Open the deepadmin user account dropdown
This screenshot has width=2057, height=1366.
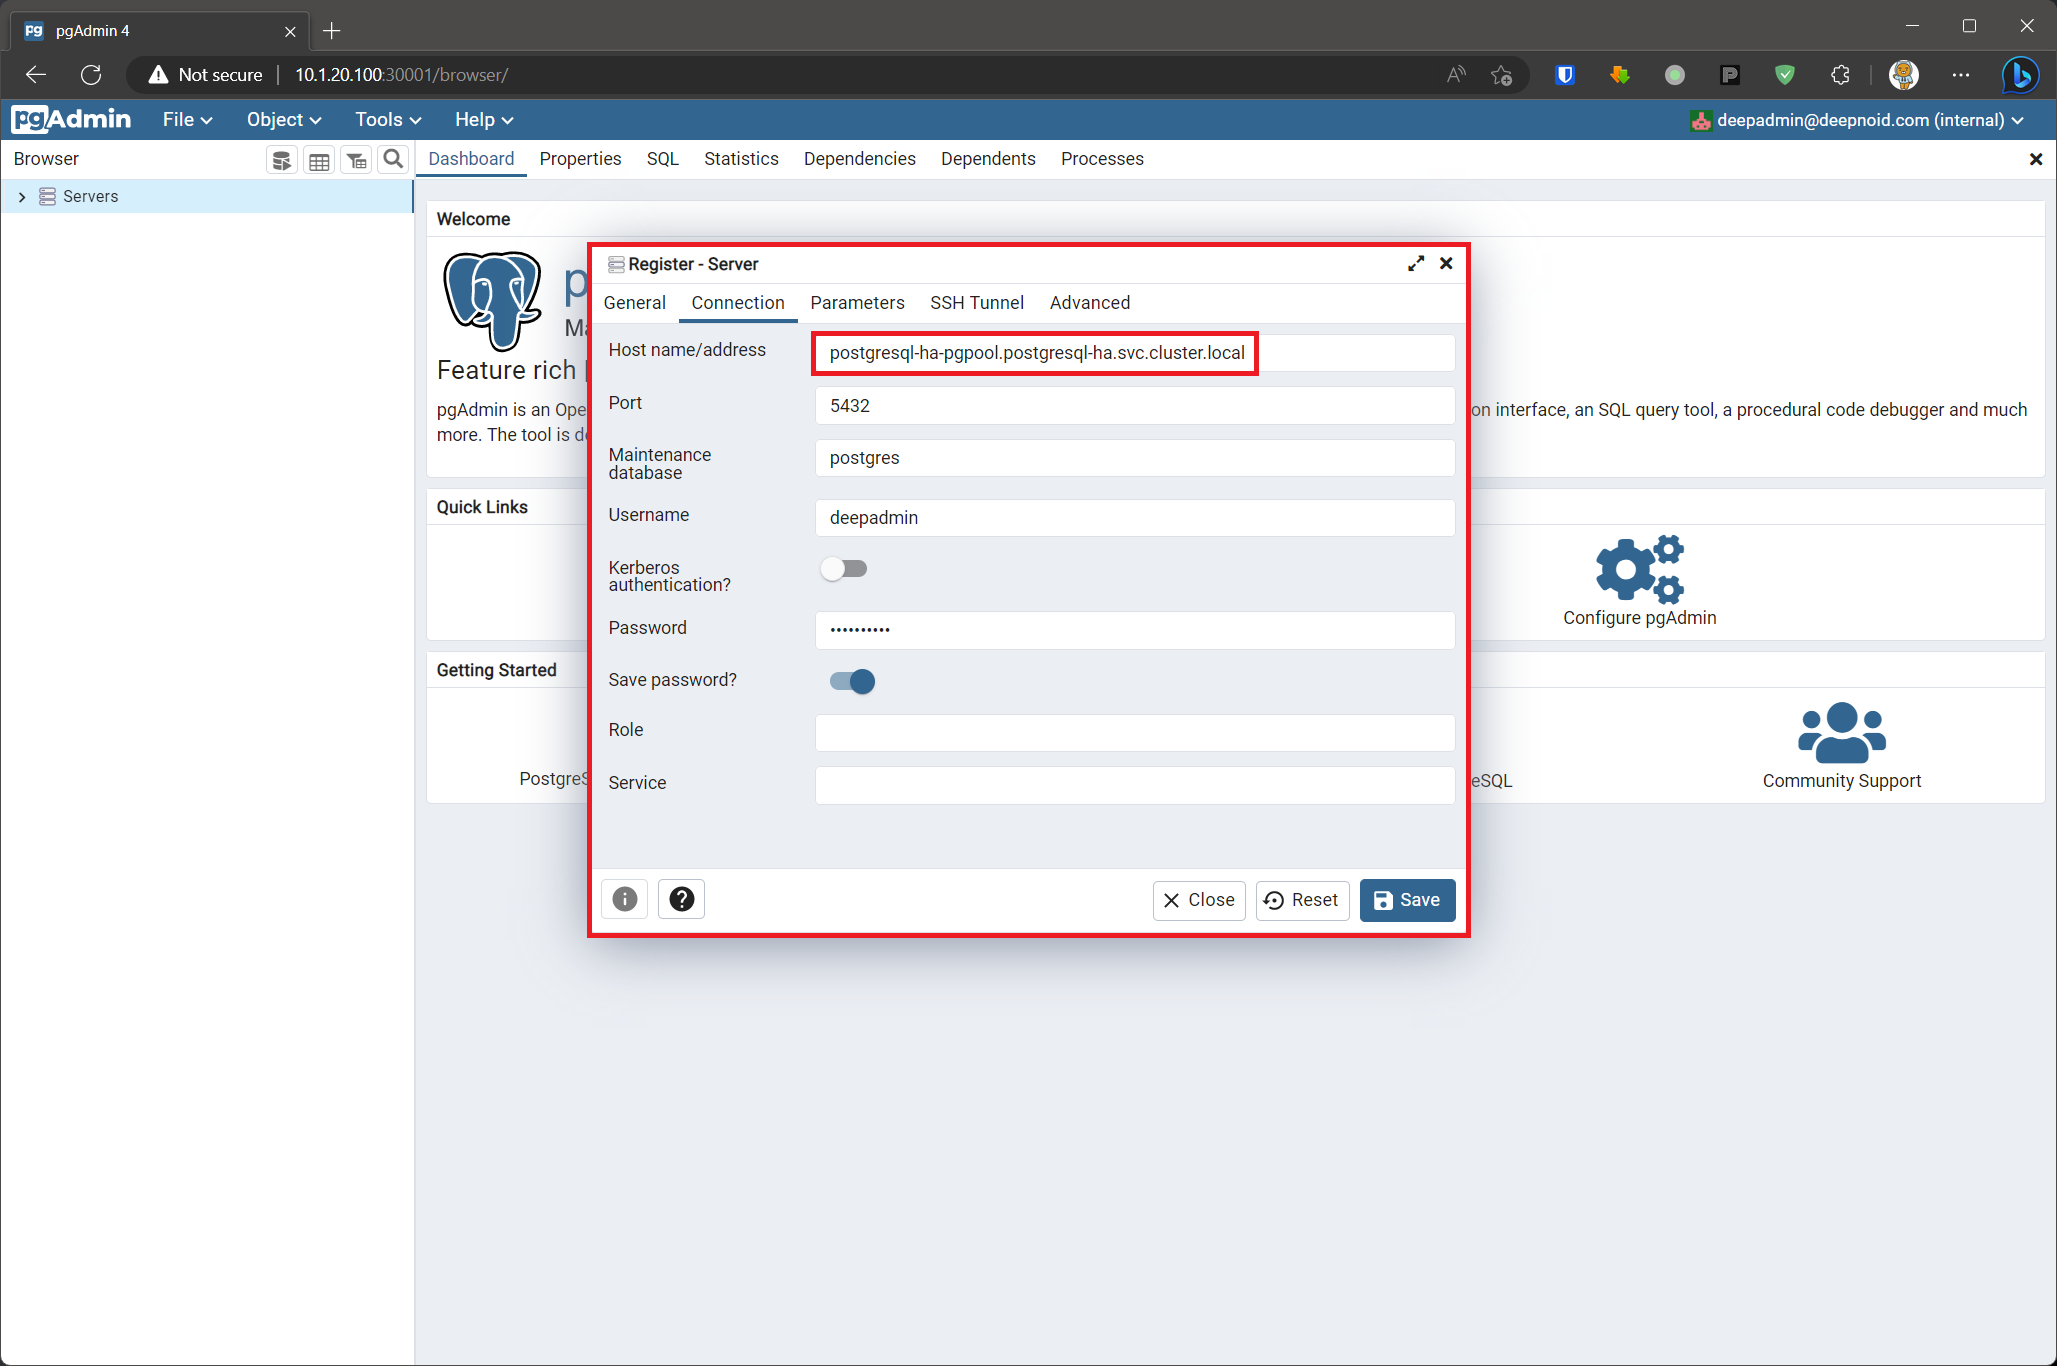click(x=1858, y=120)
